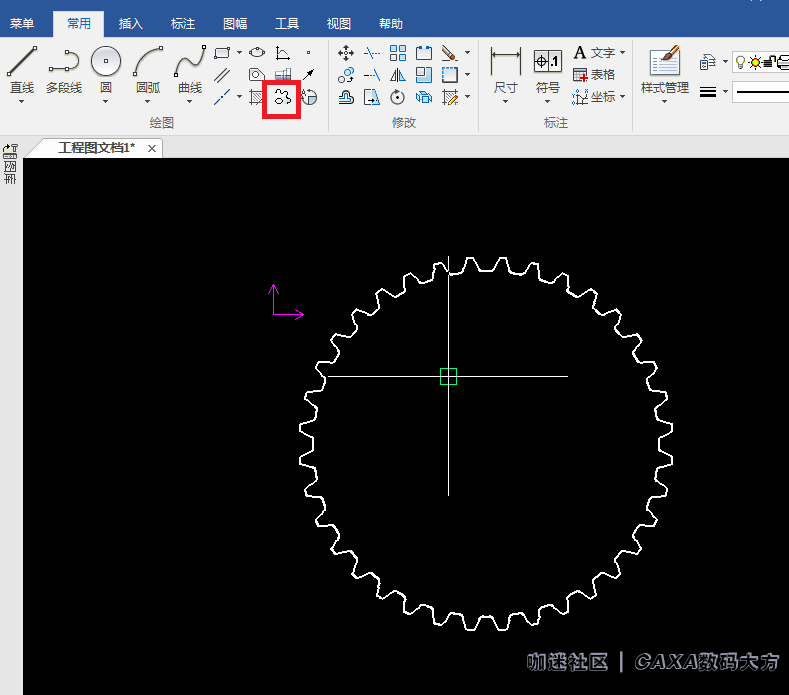Close the 工程图文档1 document tab
This screenshot has height=695, width=789.
coord(152,148)
